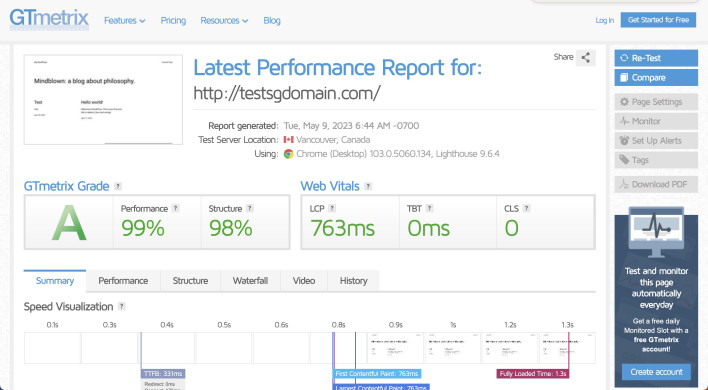Screen dimensions: 708x390
Task: Click the 0ms TBT value
Action: pos(429,228)
